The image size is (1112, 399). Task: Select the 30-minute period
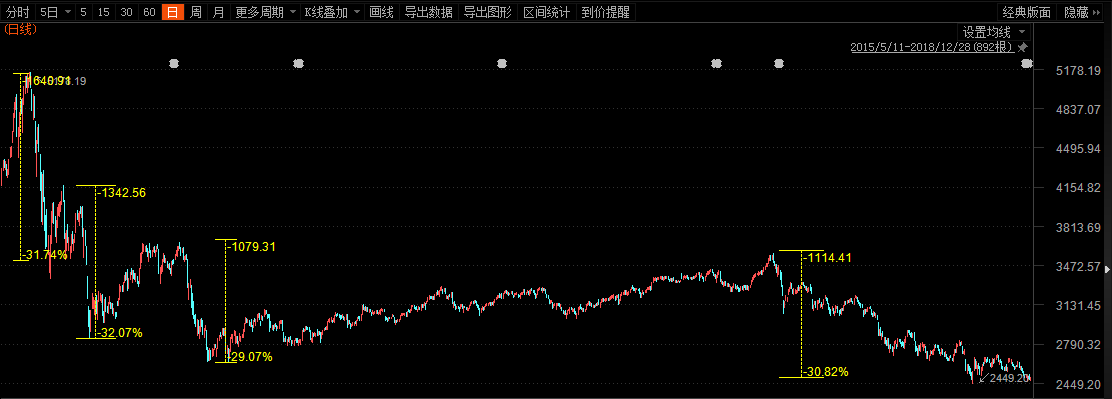coord(127,12)
